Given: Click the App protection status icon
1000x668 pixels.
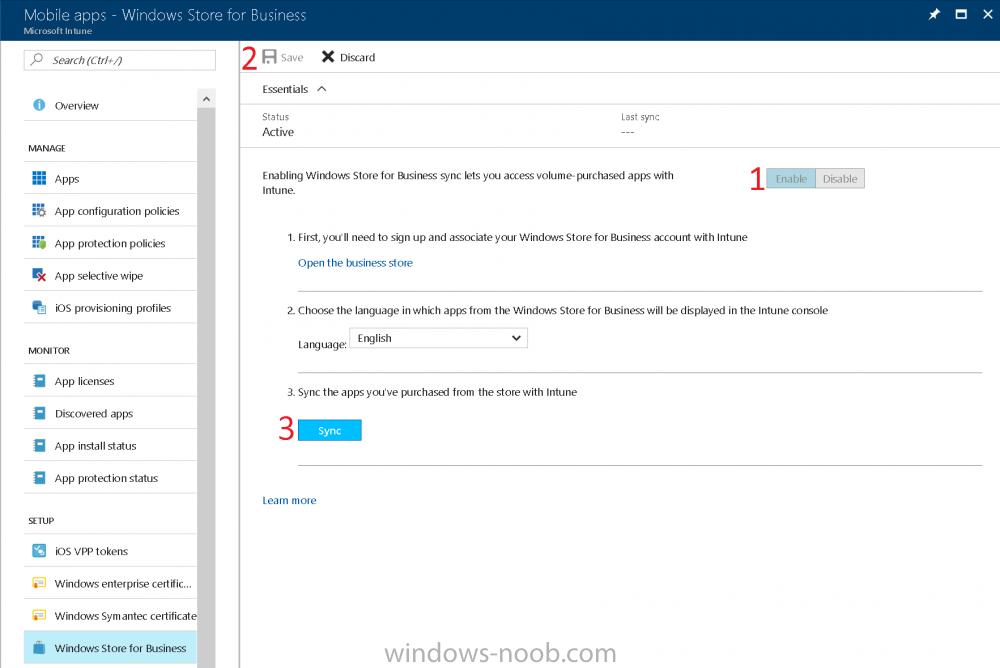Looking at the screenshot, I should point(39,477).
